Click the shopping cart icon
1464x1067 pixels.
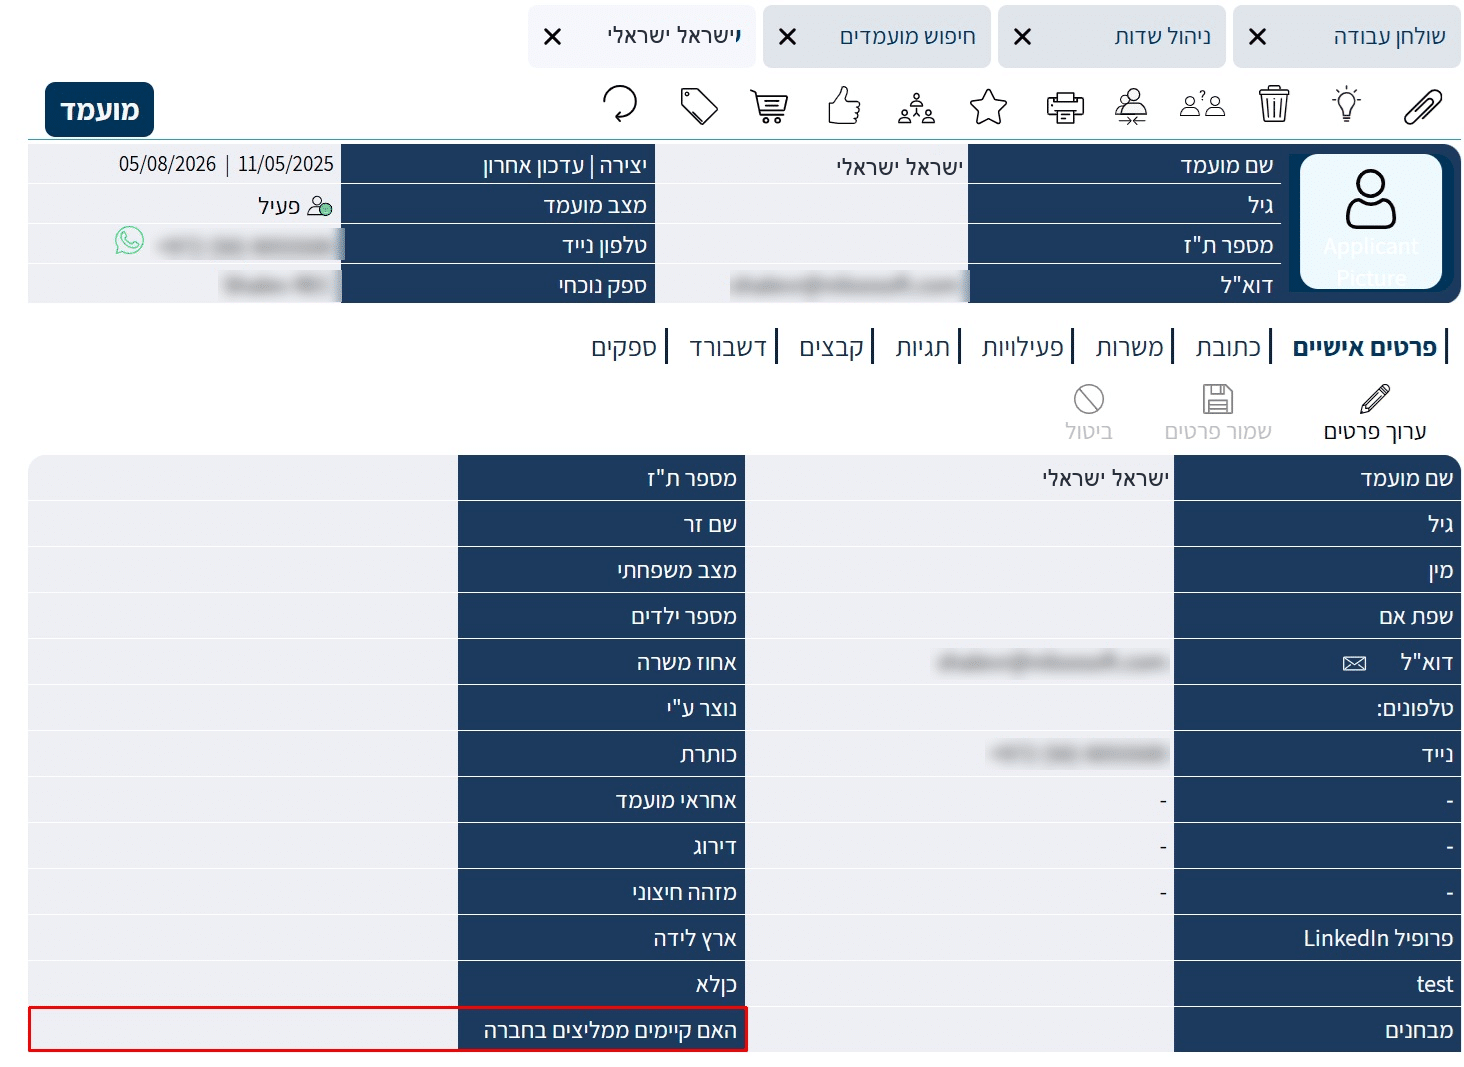pos(769,107)
